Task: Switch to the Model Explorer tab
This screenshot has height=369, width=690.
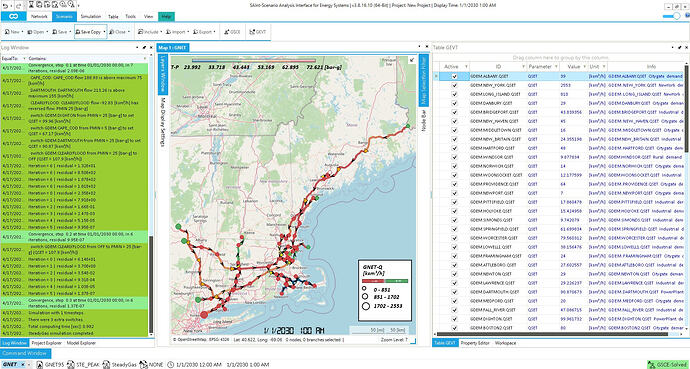Action: (x=81, y=343)
